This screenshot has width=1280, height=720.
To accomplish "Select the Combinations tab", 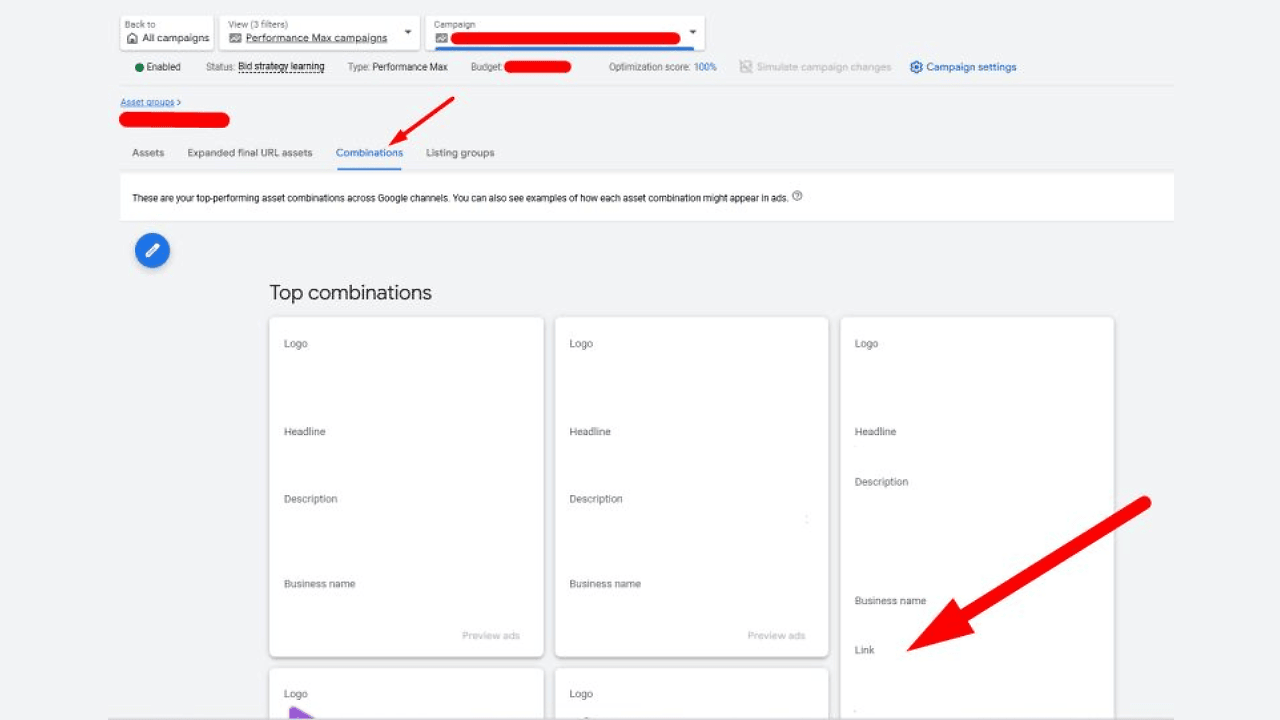I will coord(369,153).
